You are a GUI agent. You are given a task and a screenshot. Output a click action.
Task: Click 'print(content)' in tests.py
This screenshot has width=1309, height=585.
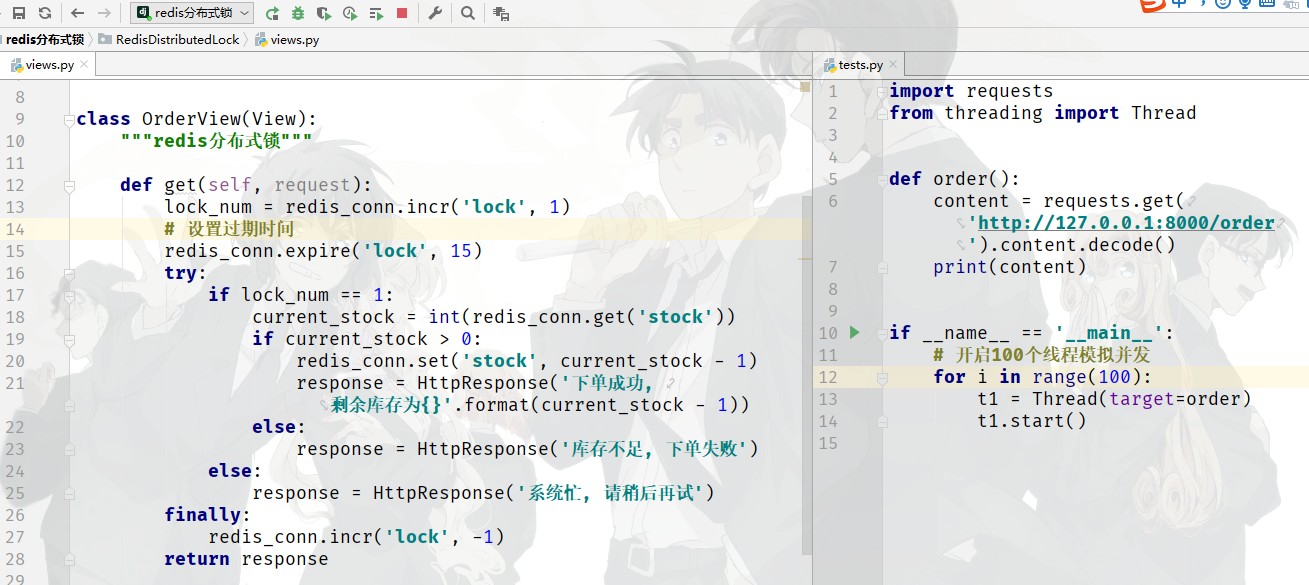(1009, 267)
